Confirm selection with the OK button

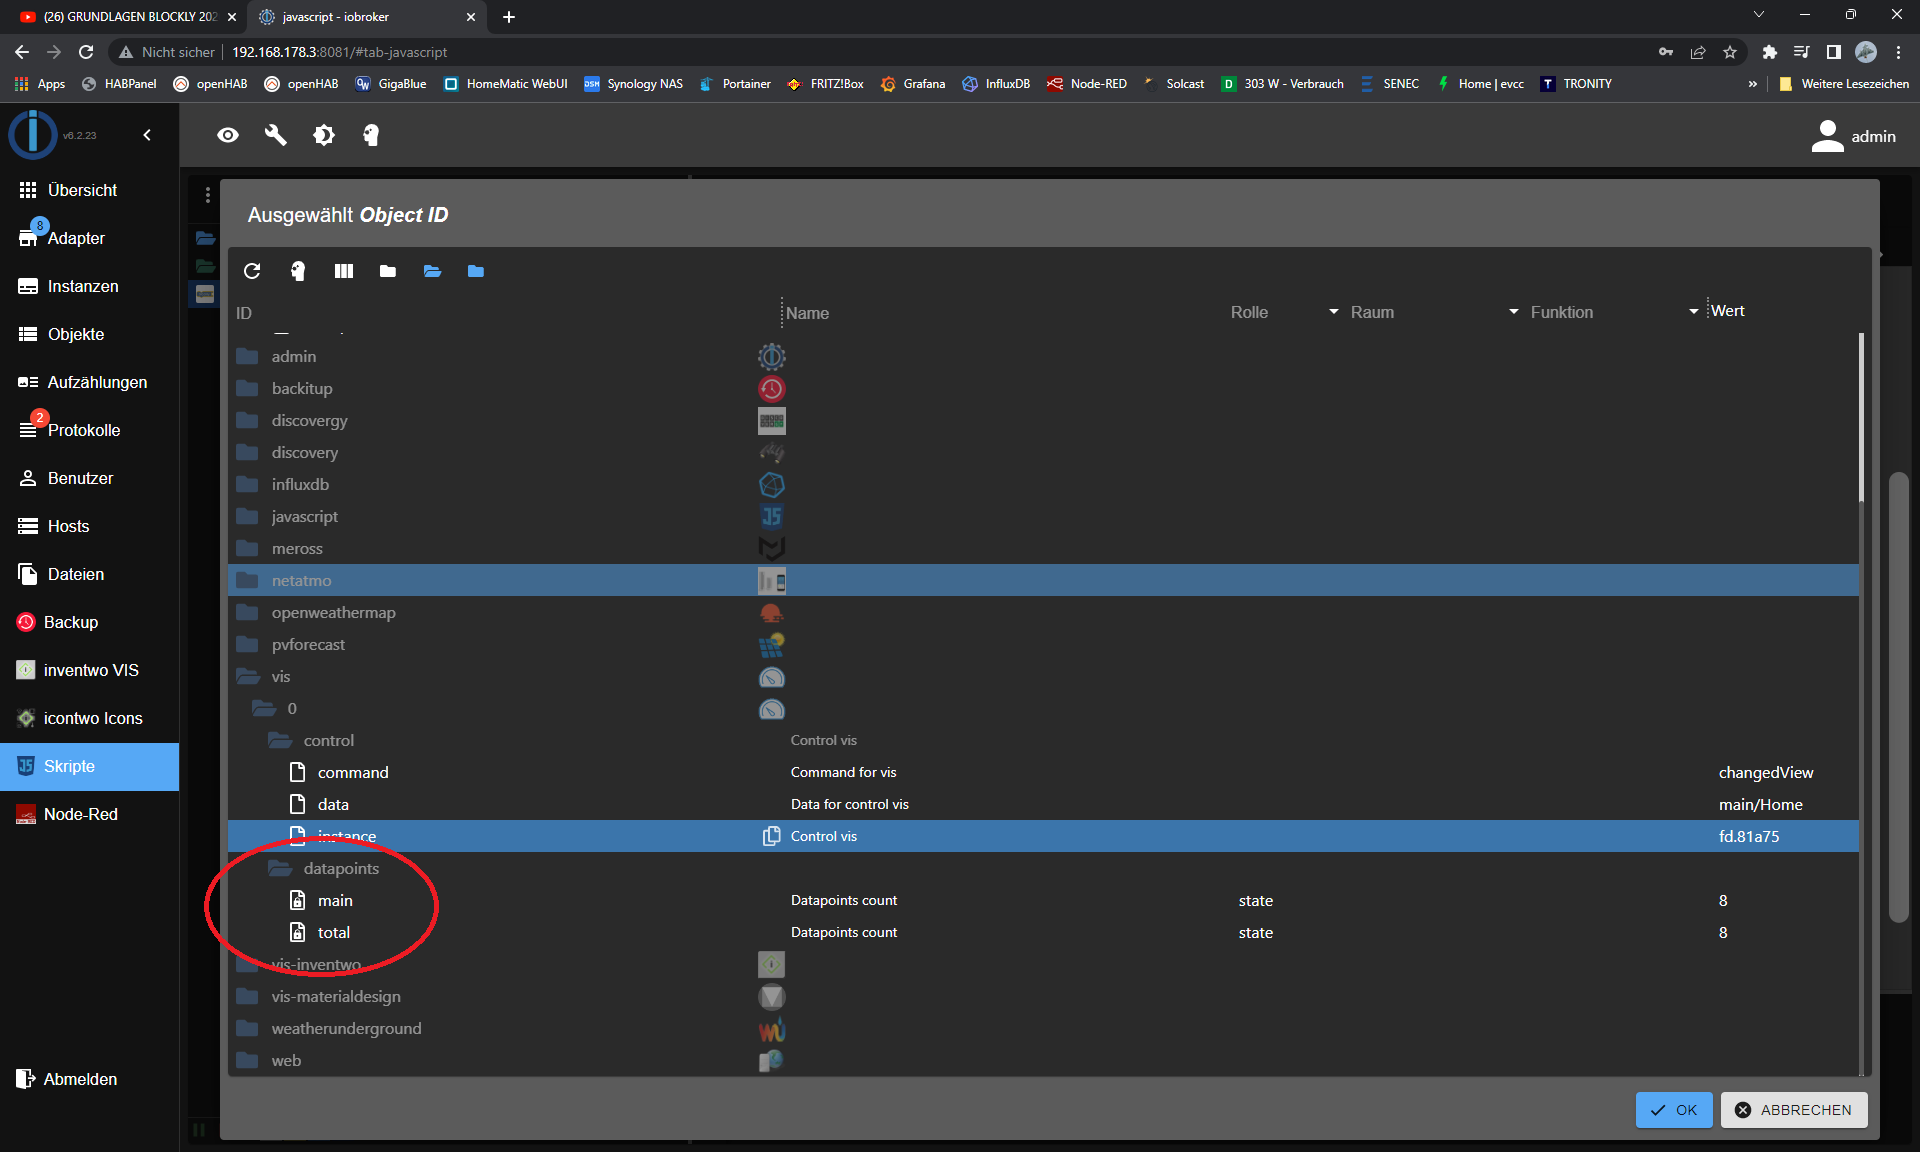[1674, 1110]
